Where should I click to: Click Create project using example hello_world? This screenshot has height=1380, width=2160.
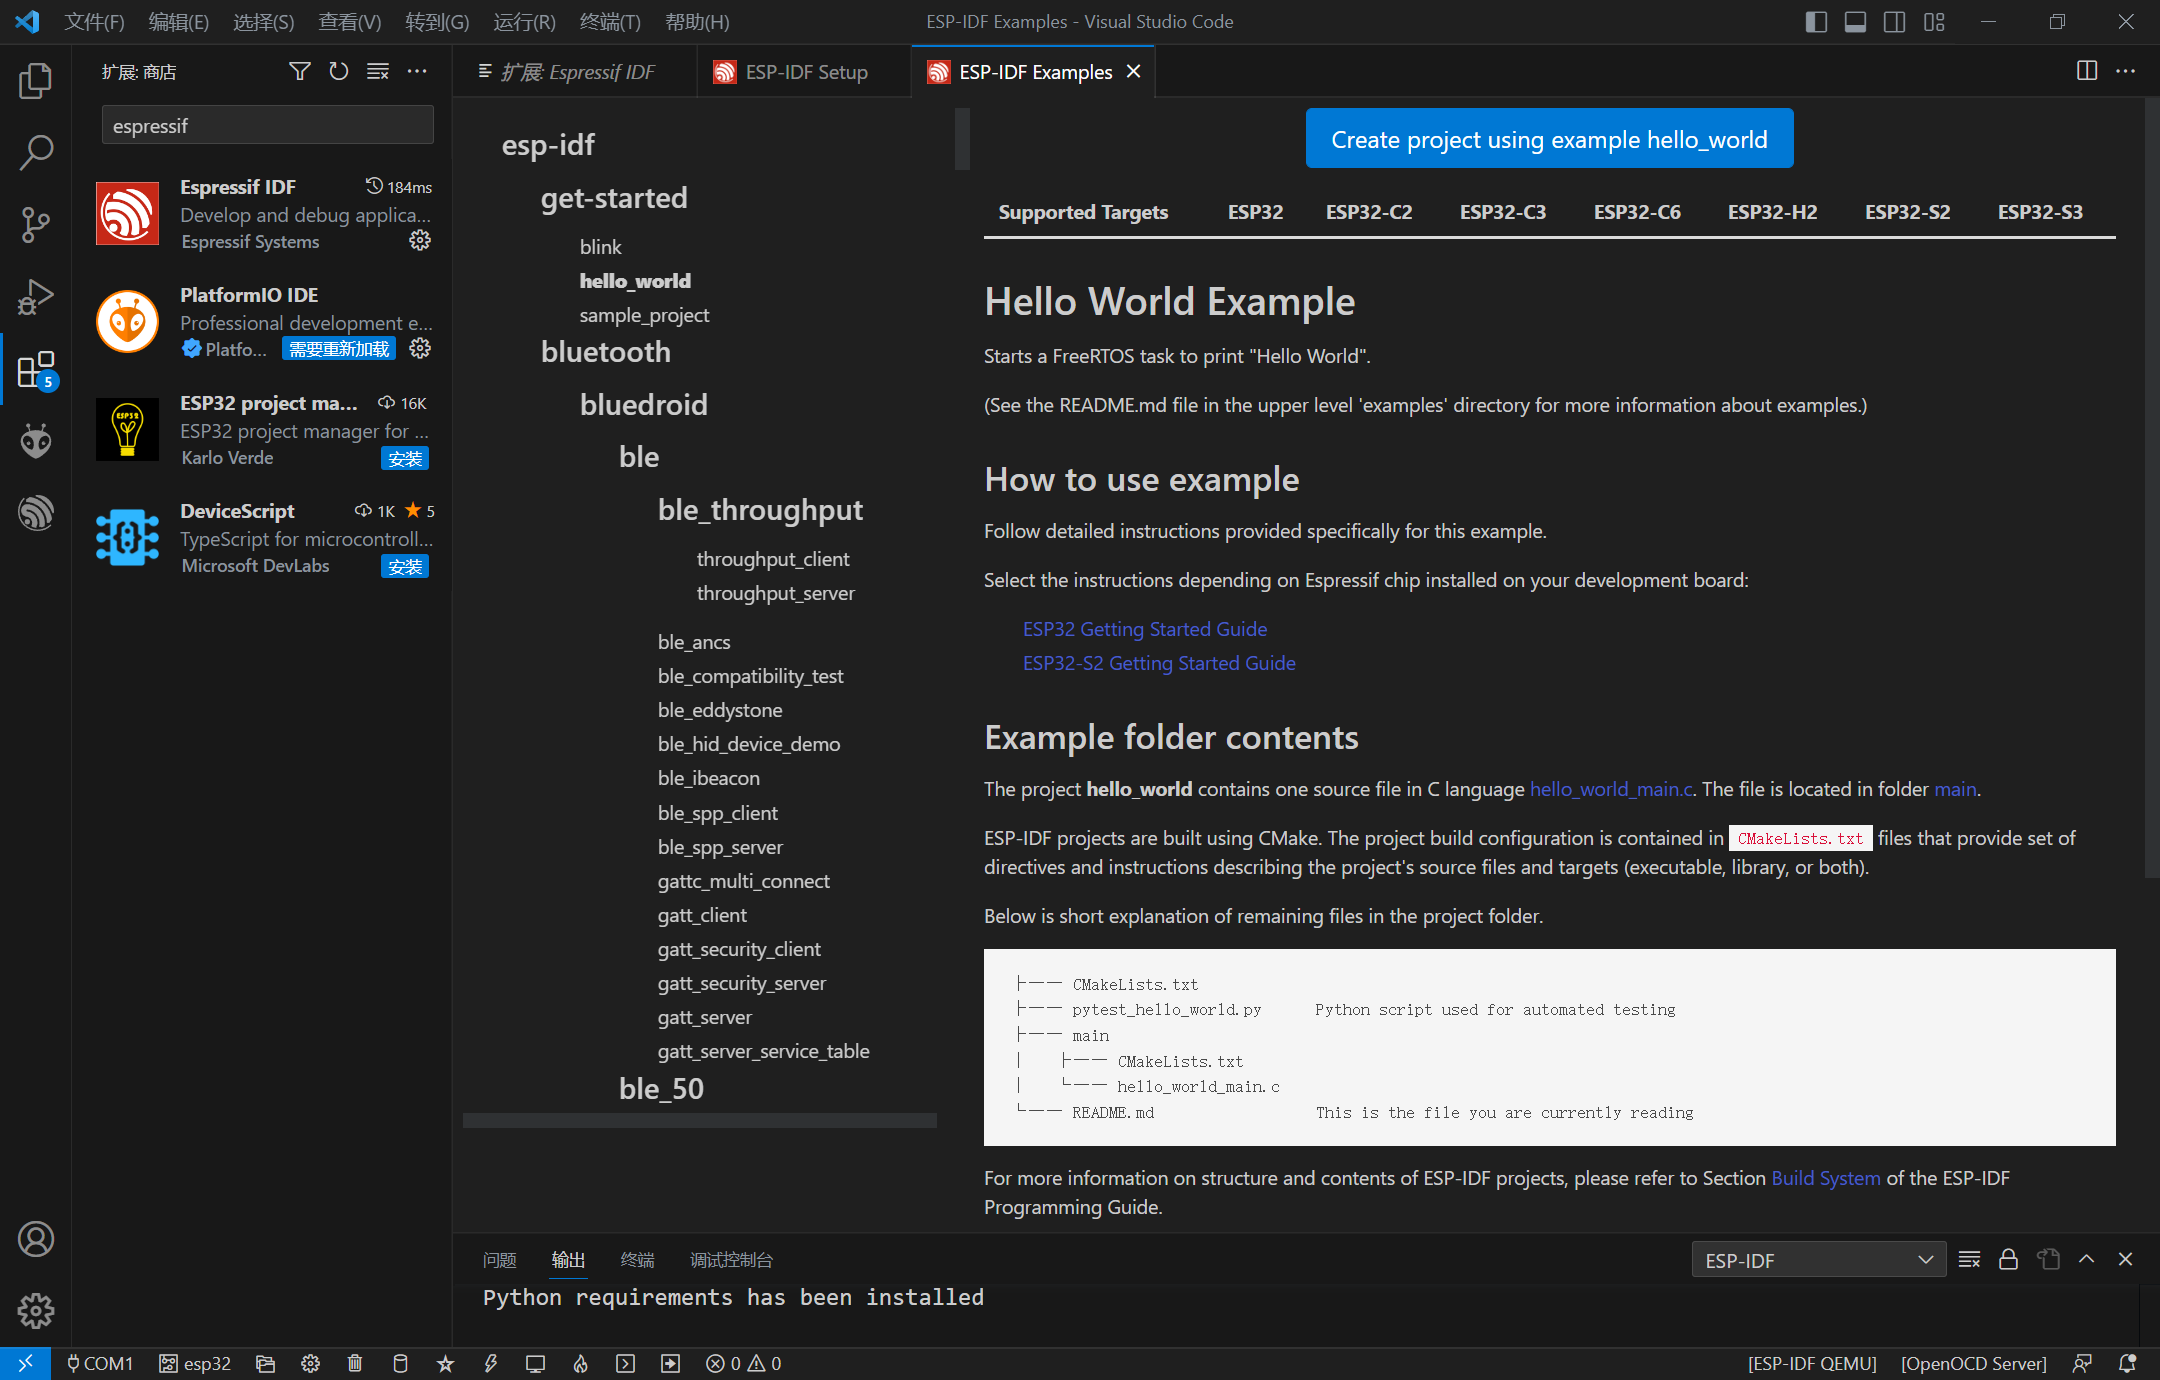(x=1548, y=138)
